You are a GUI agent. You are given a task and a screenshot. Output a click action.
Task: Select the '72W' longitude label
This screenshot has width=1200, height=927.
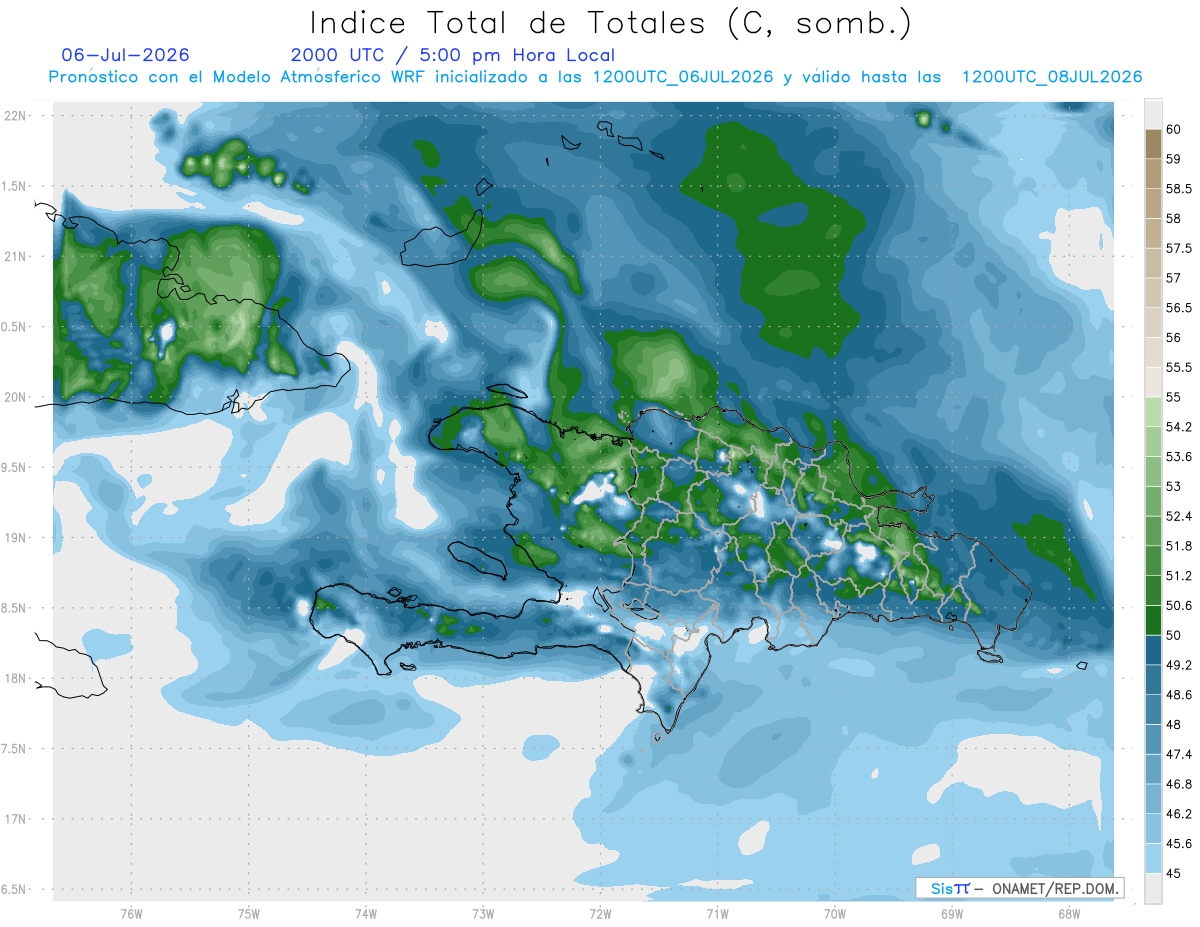point(600,913)
